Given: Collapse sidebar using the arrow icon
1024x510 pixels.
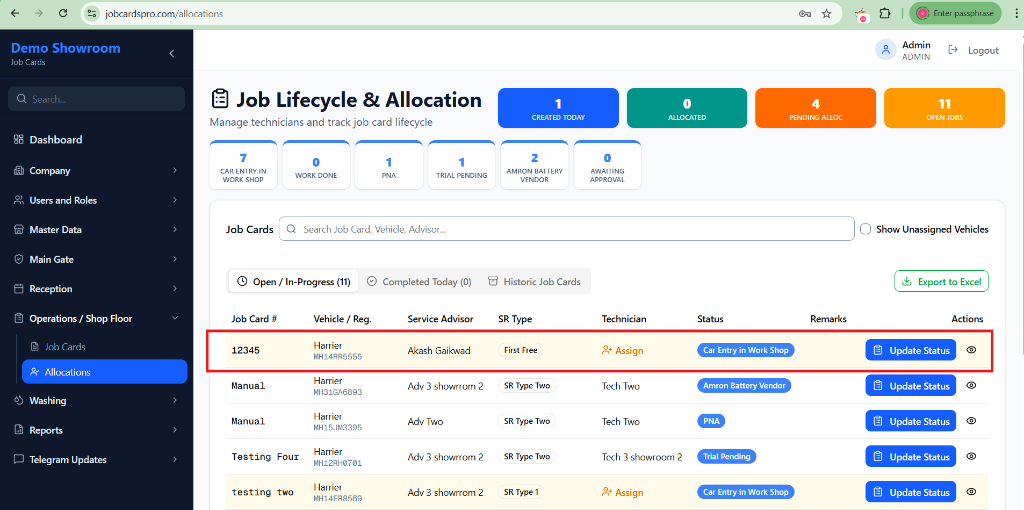Looking at the screenshot, I should tap(171, 53).
